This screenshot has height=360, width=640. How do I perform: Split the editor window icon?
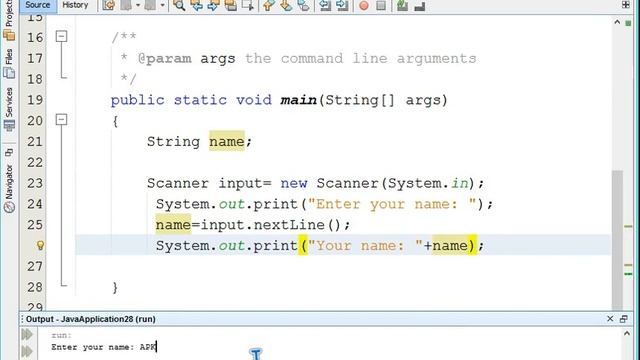pos(626,4)
